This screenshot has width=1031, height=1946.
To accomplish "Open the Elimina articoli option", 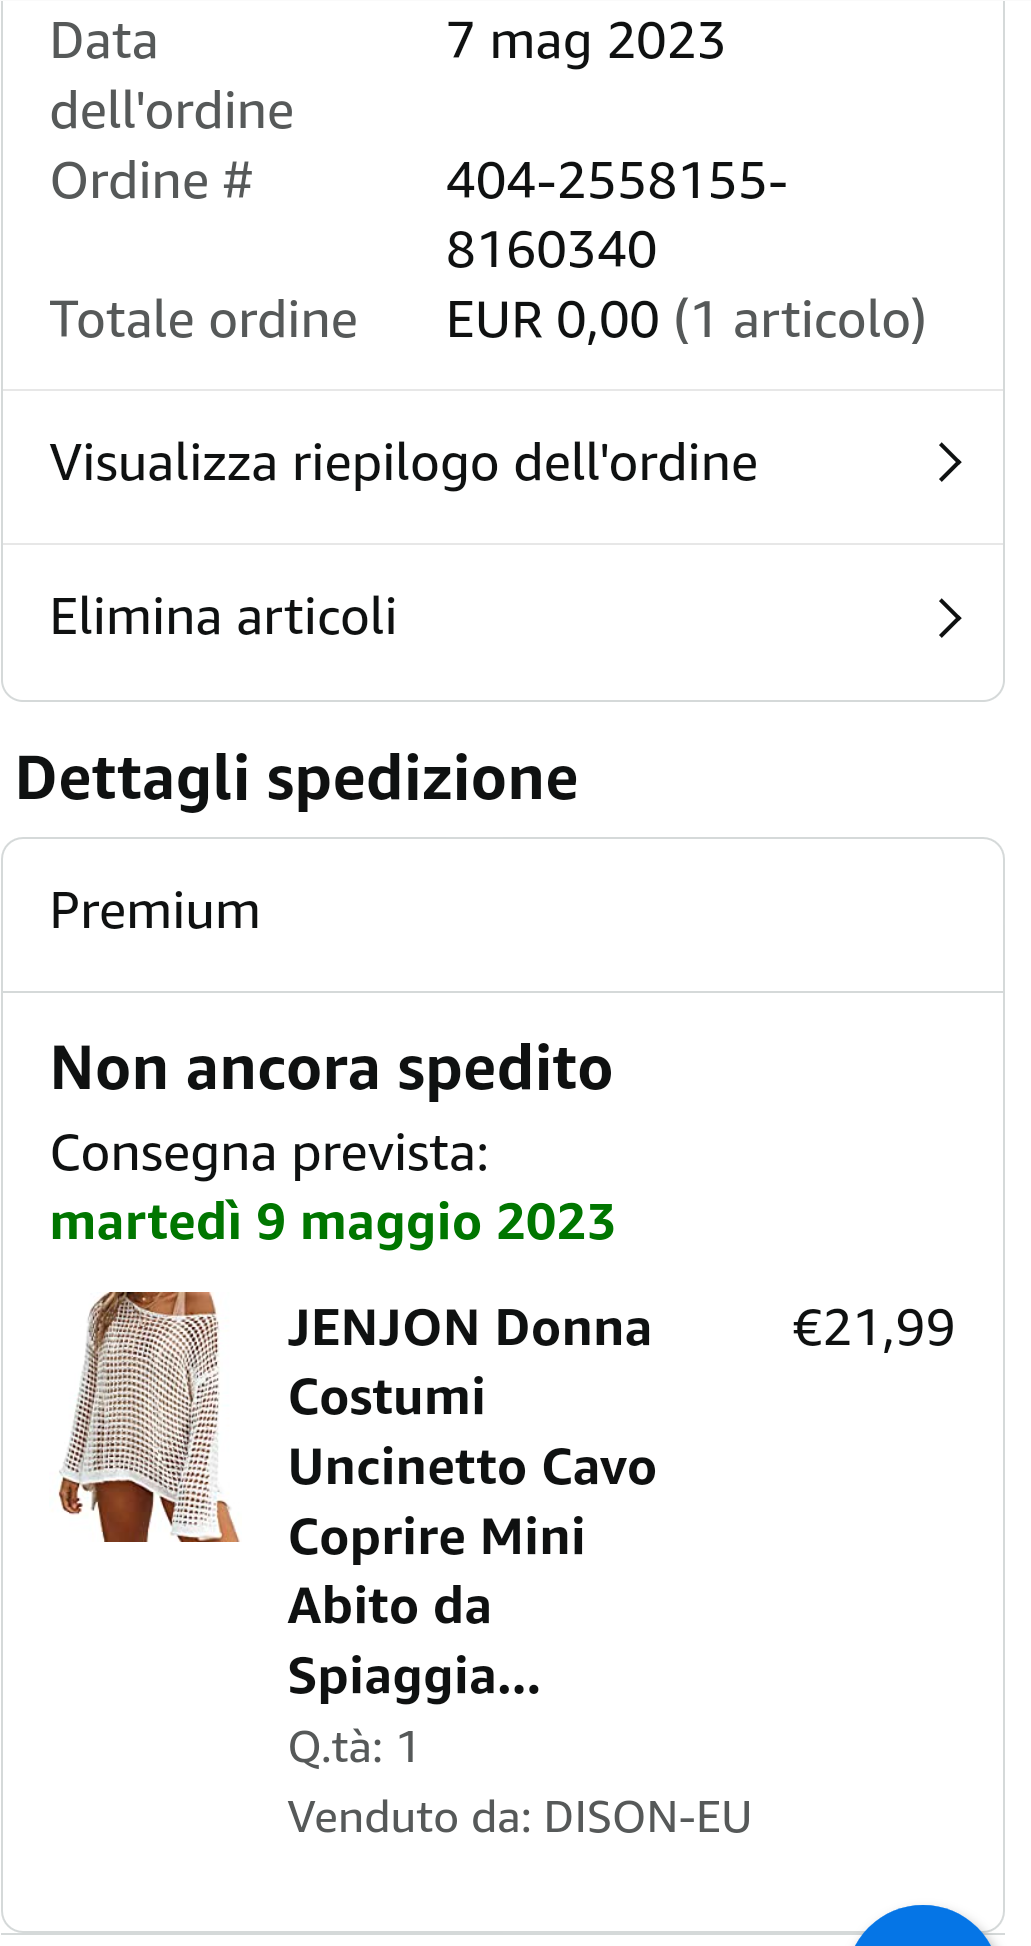I will (224, 618).
